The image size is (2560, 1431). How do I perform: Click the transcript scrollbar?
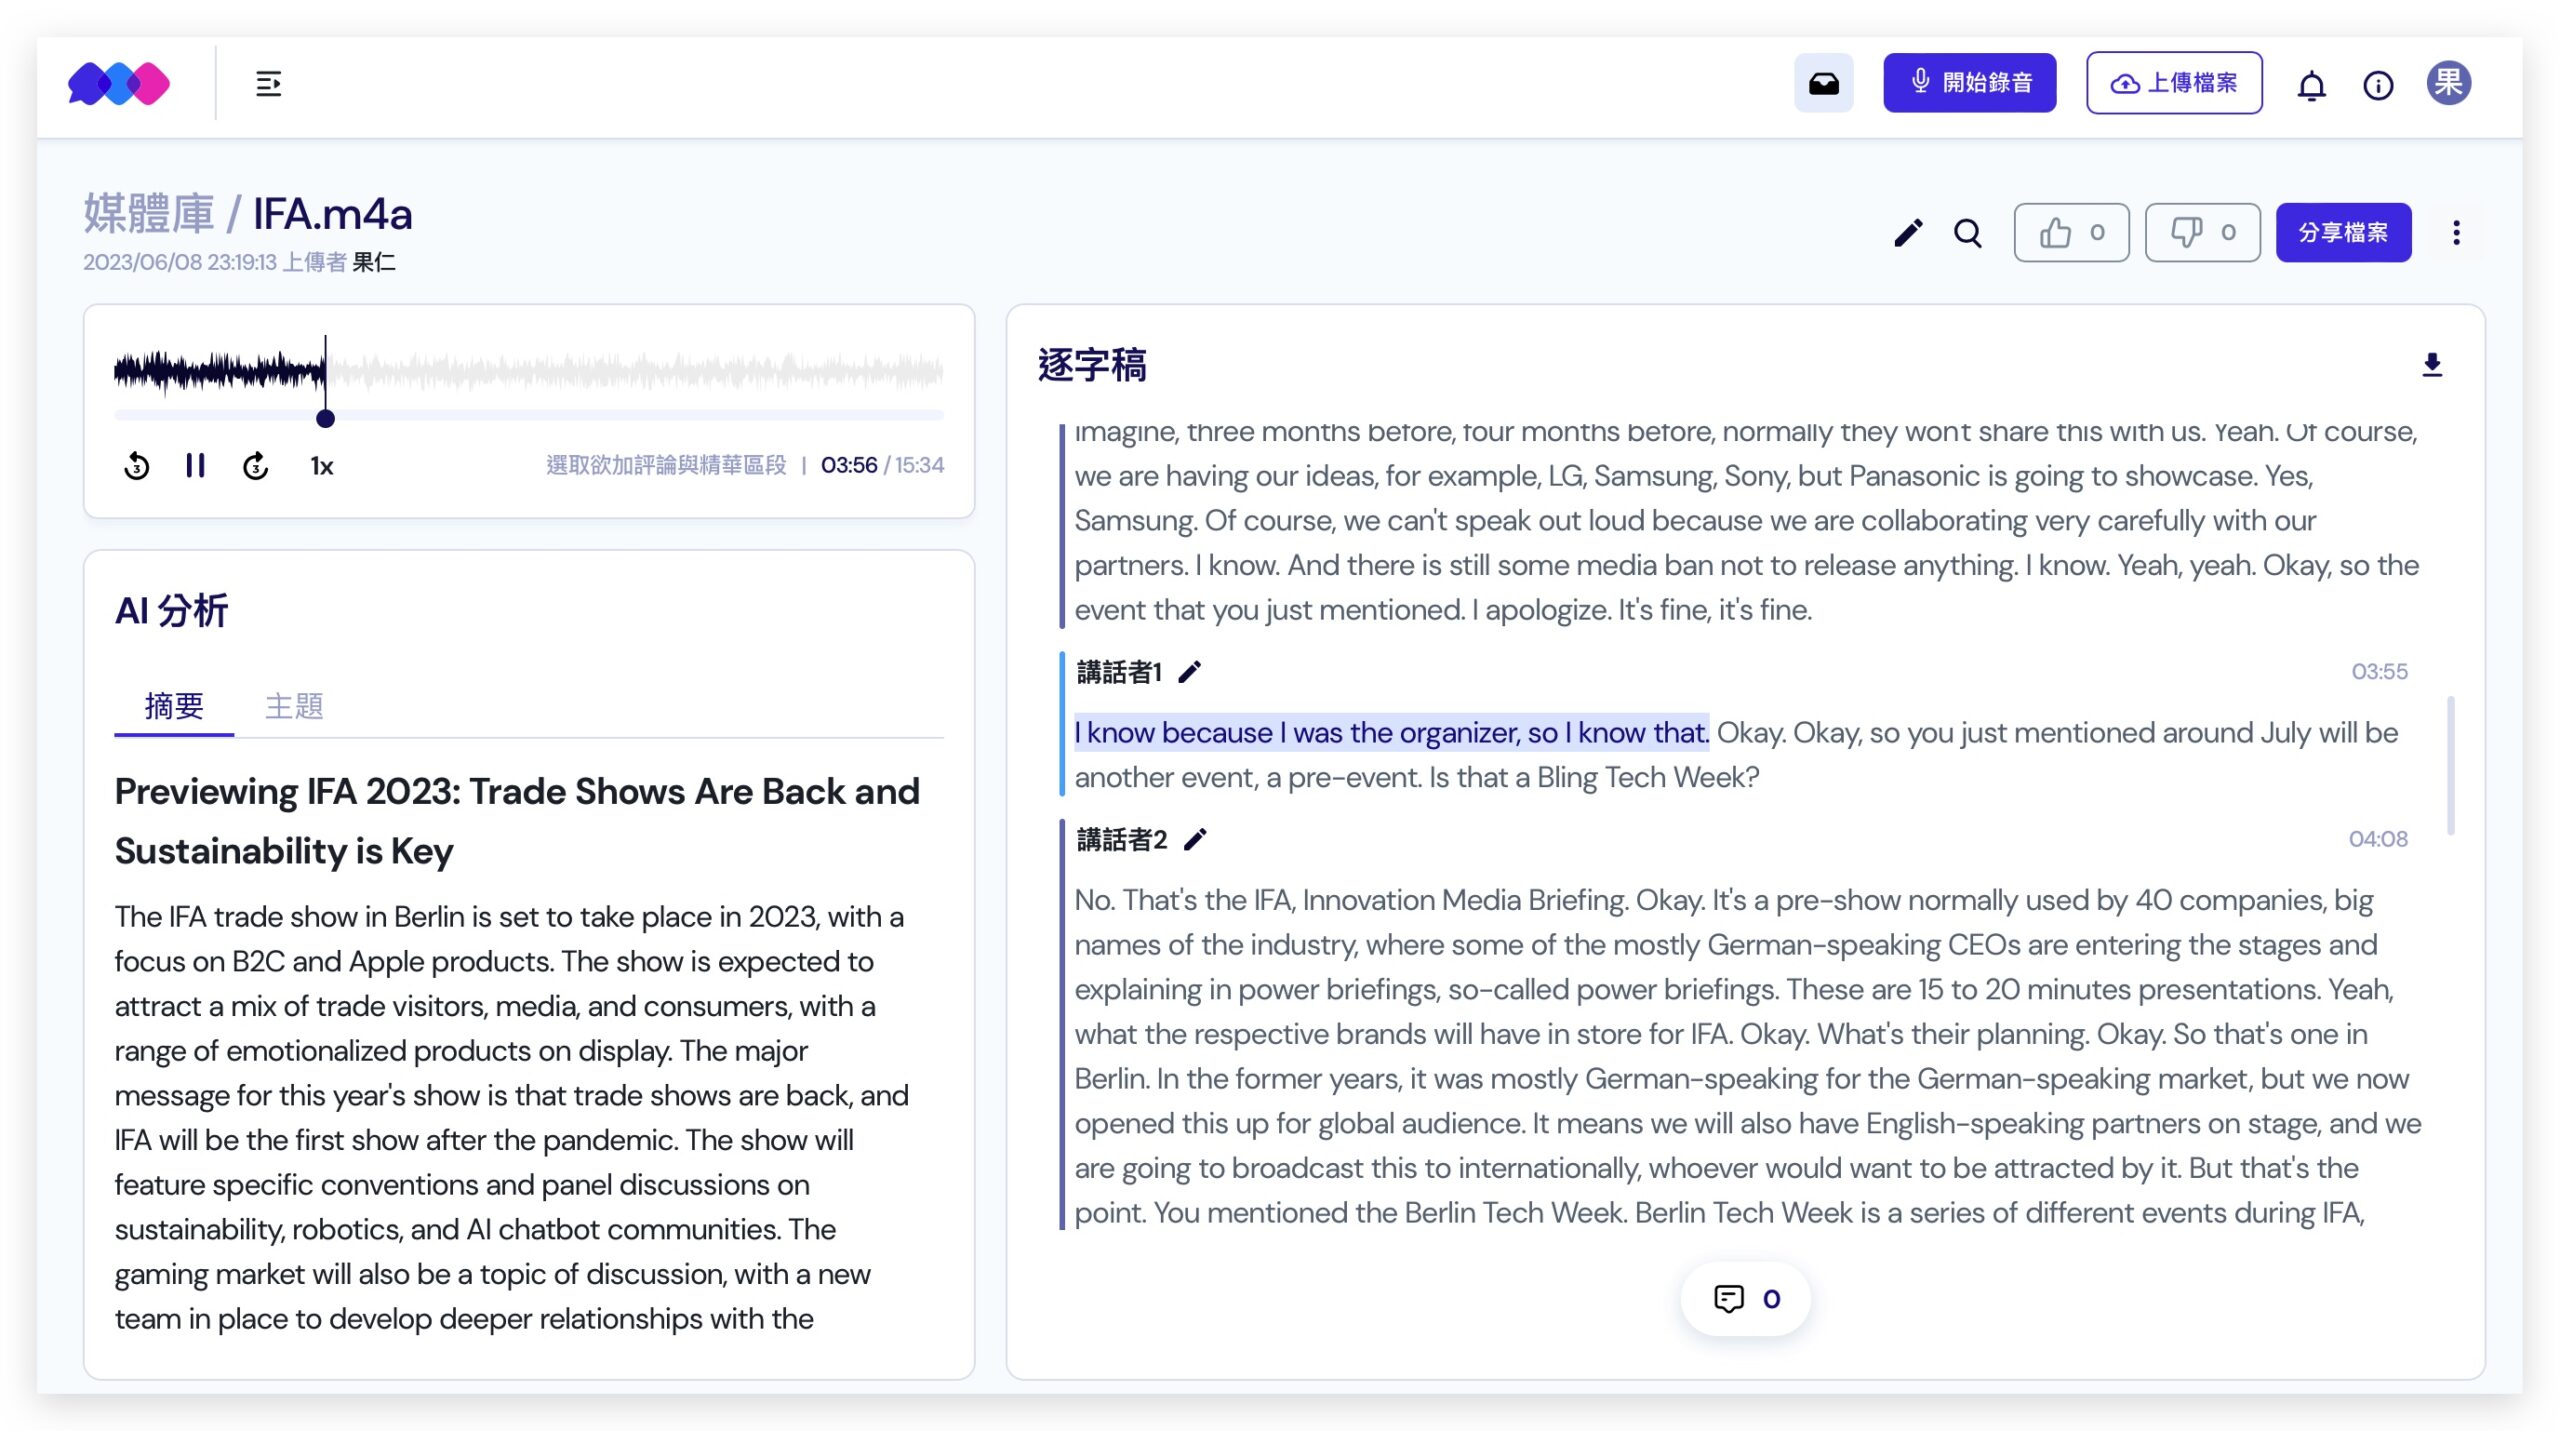(2450, 766)
